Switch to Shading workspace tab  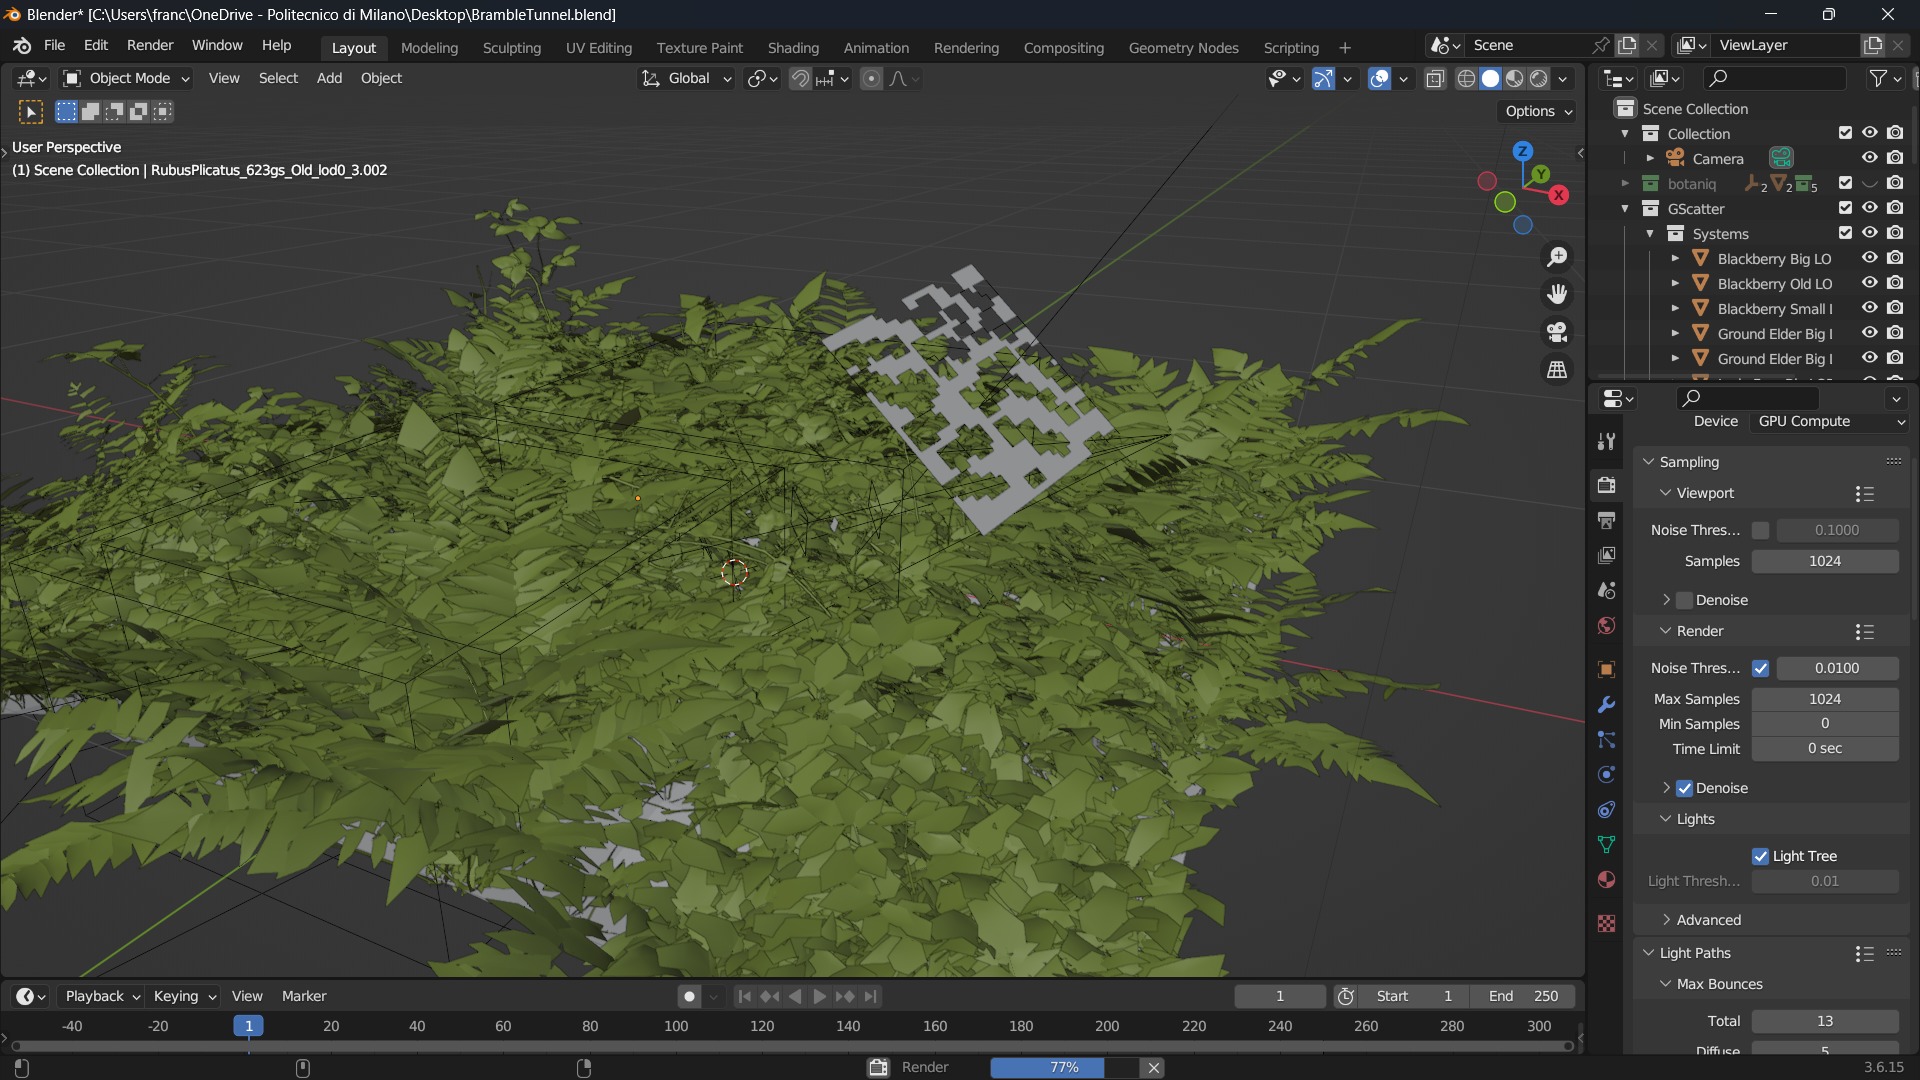tap(793, 47)
